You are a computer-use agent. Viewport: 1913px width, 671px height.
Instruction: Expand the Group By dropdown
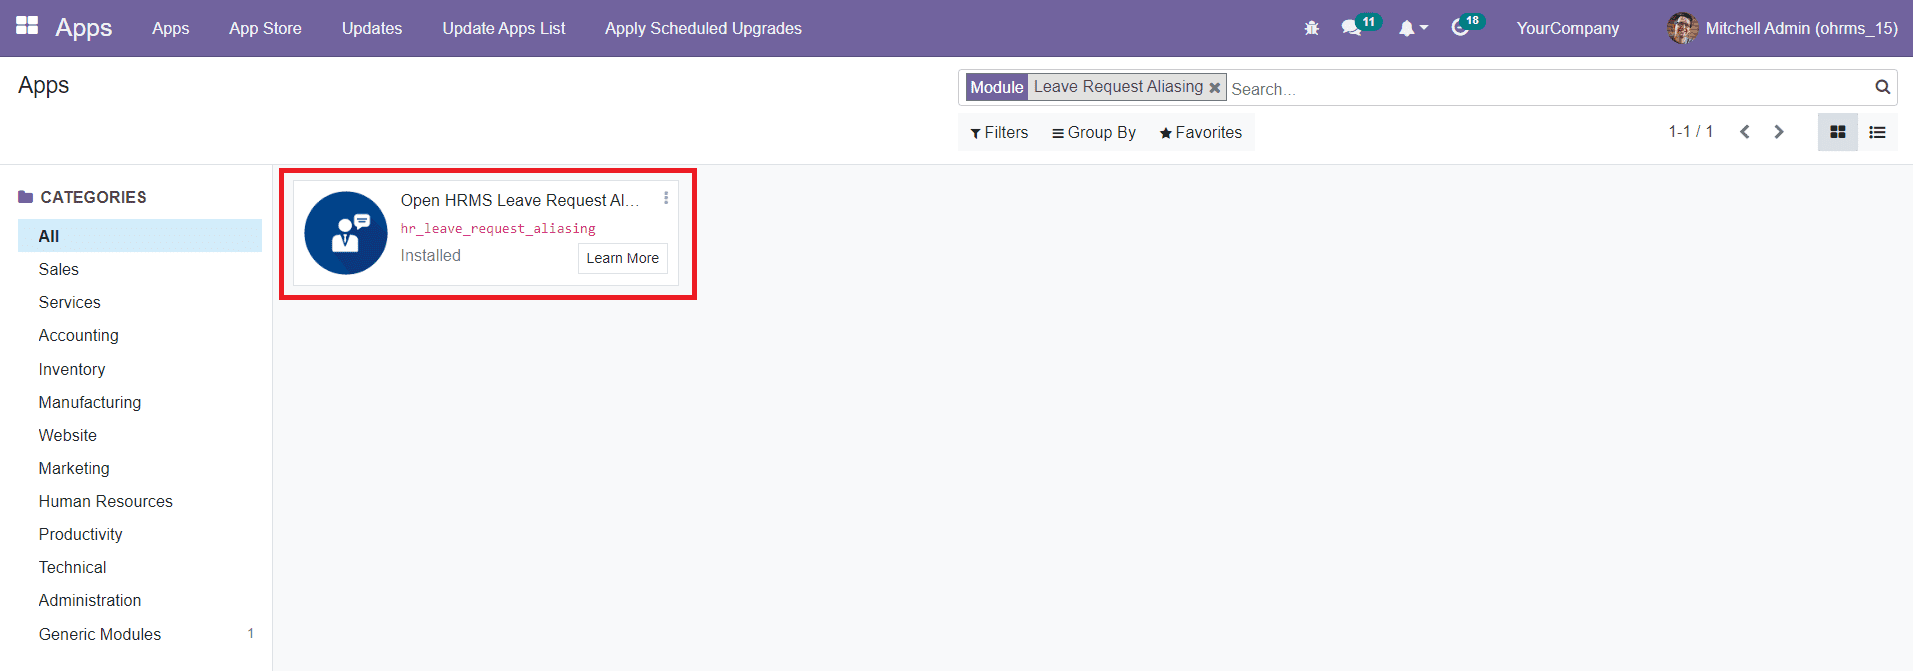coord(1093,132)
